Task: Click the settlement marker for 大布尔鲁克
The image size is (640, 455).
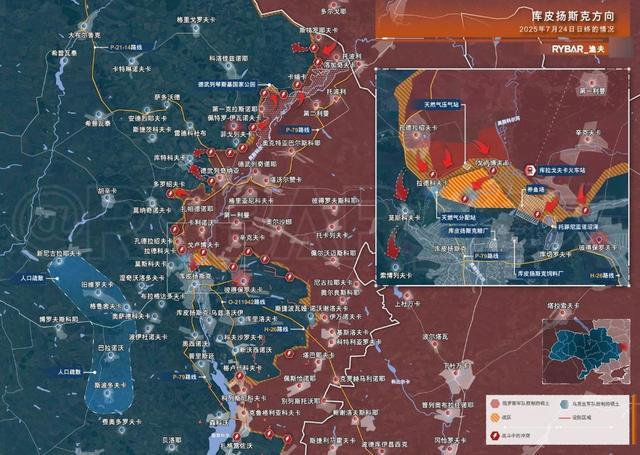Action: tap(84, 27)
